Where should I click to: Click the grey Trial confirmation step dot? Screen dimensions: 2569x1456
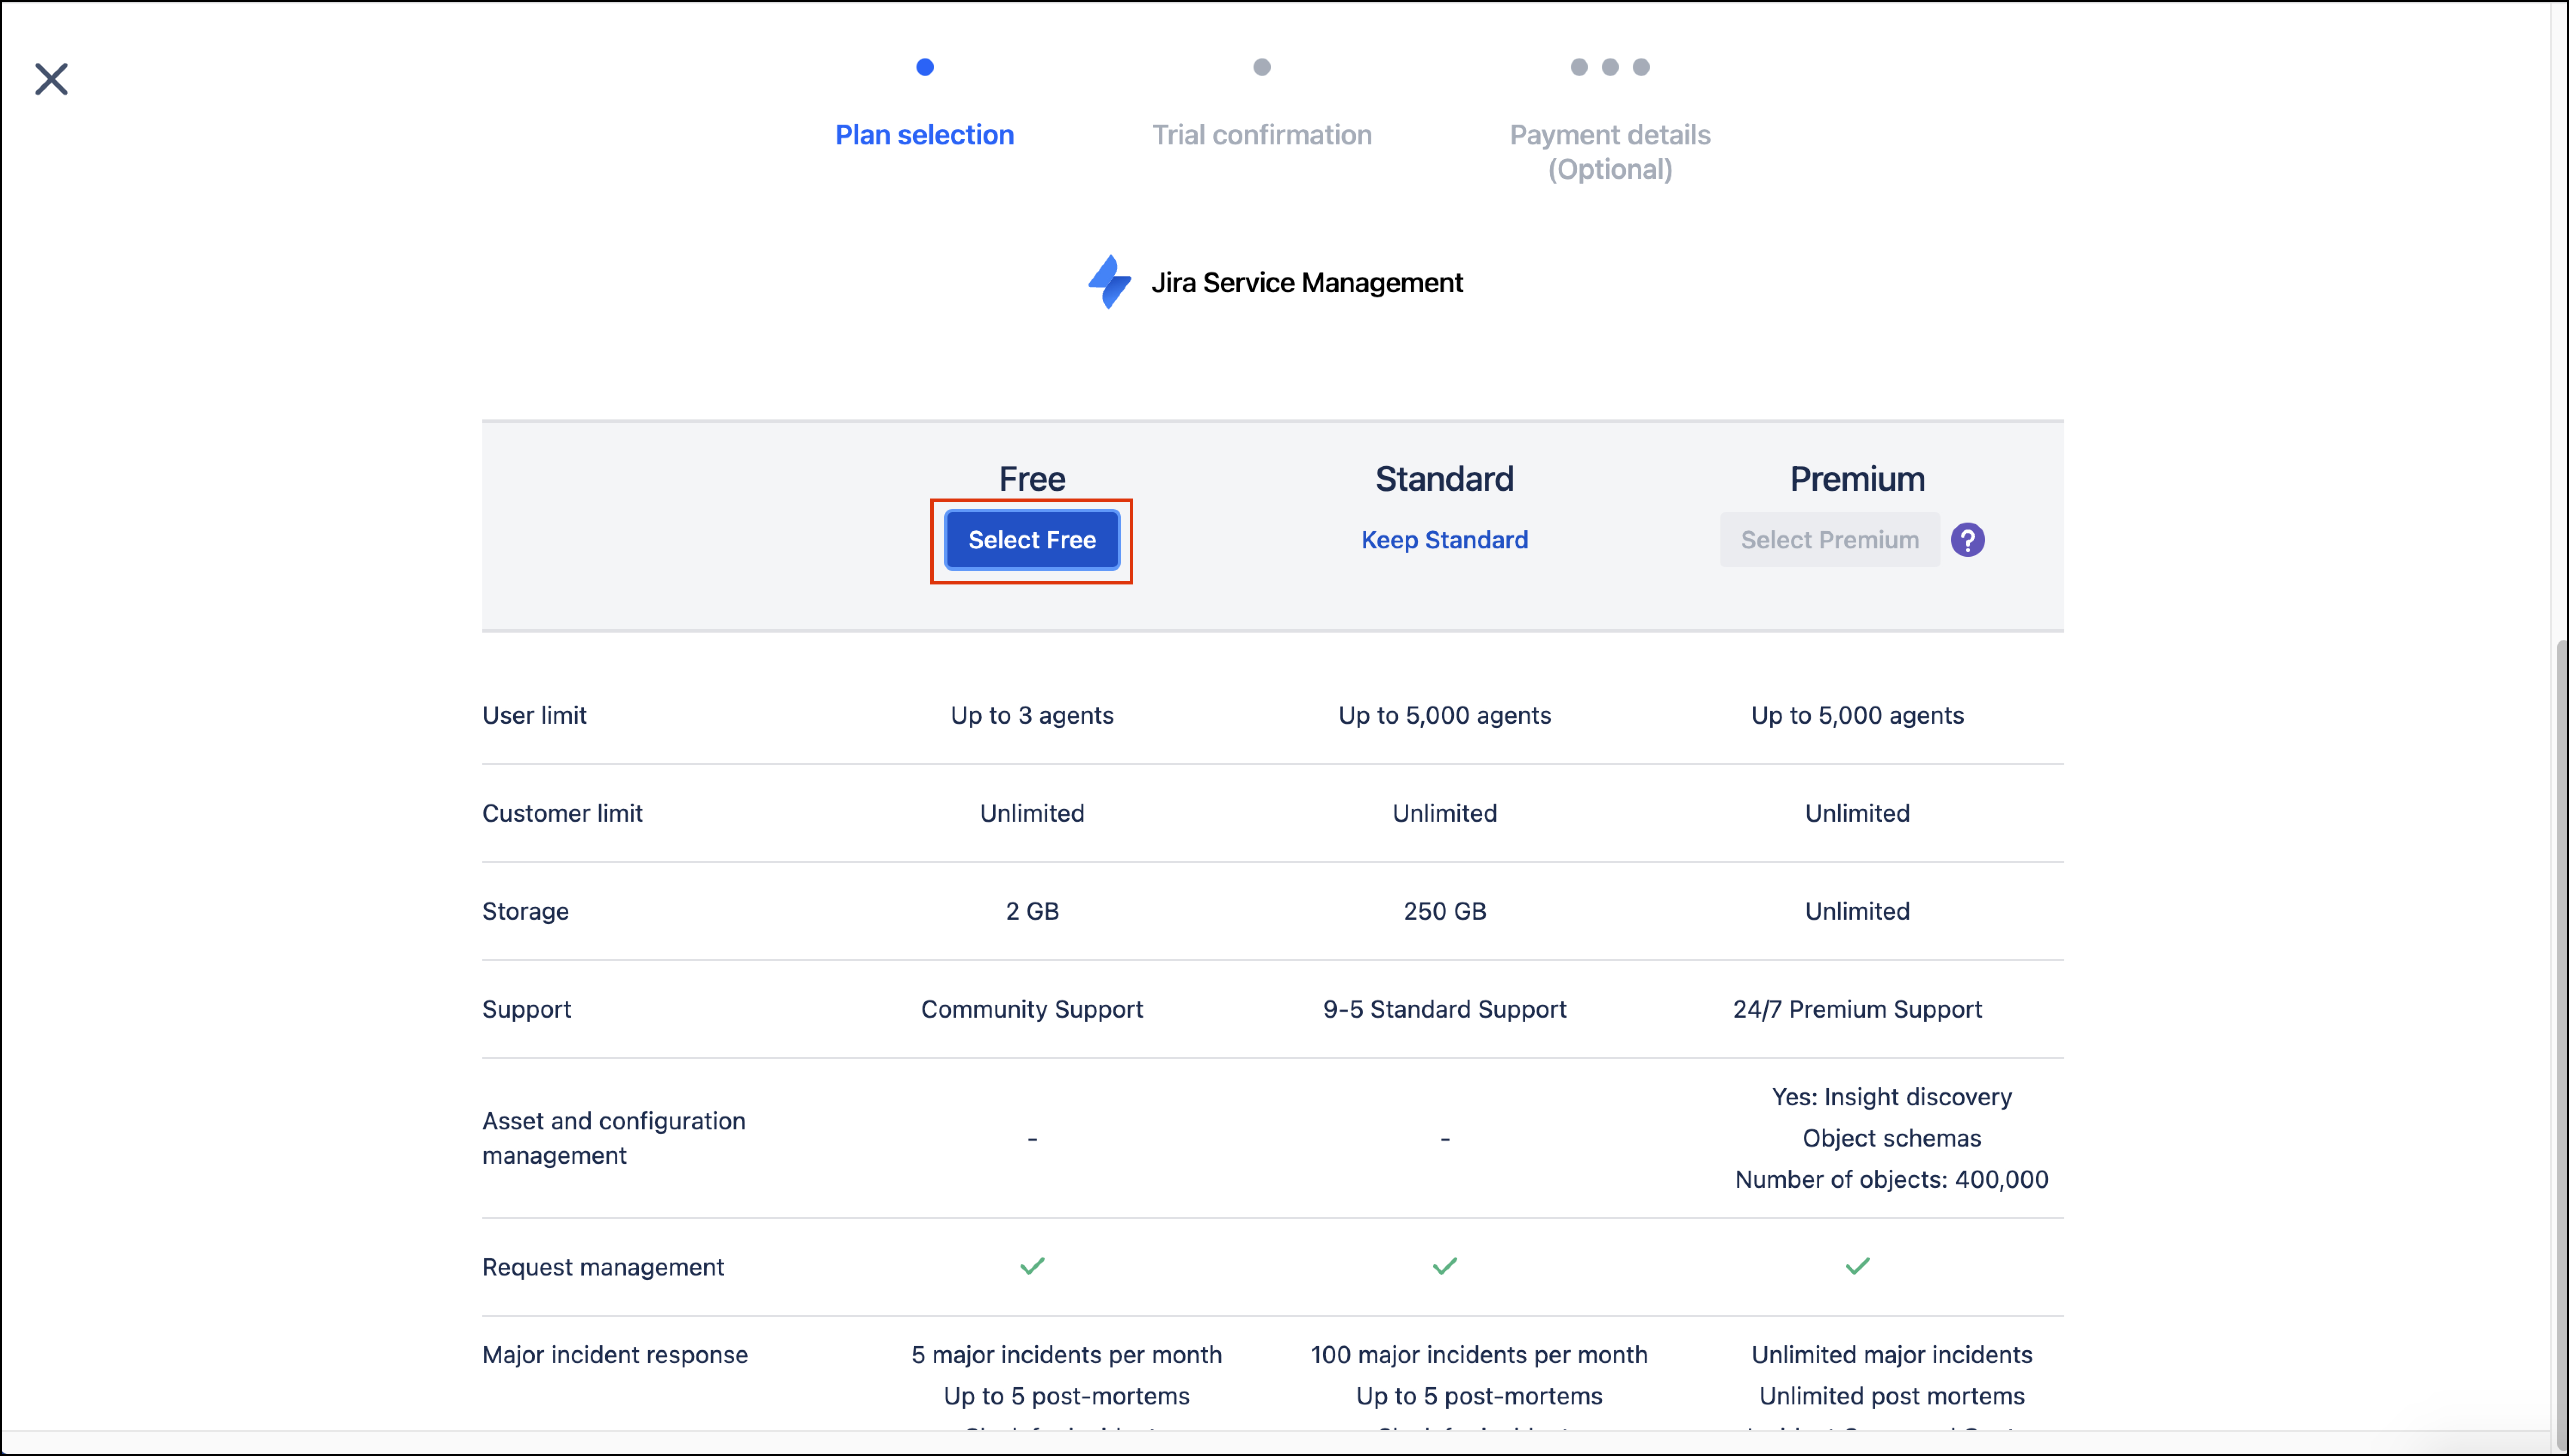click(1262, 67)
